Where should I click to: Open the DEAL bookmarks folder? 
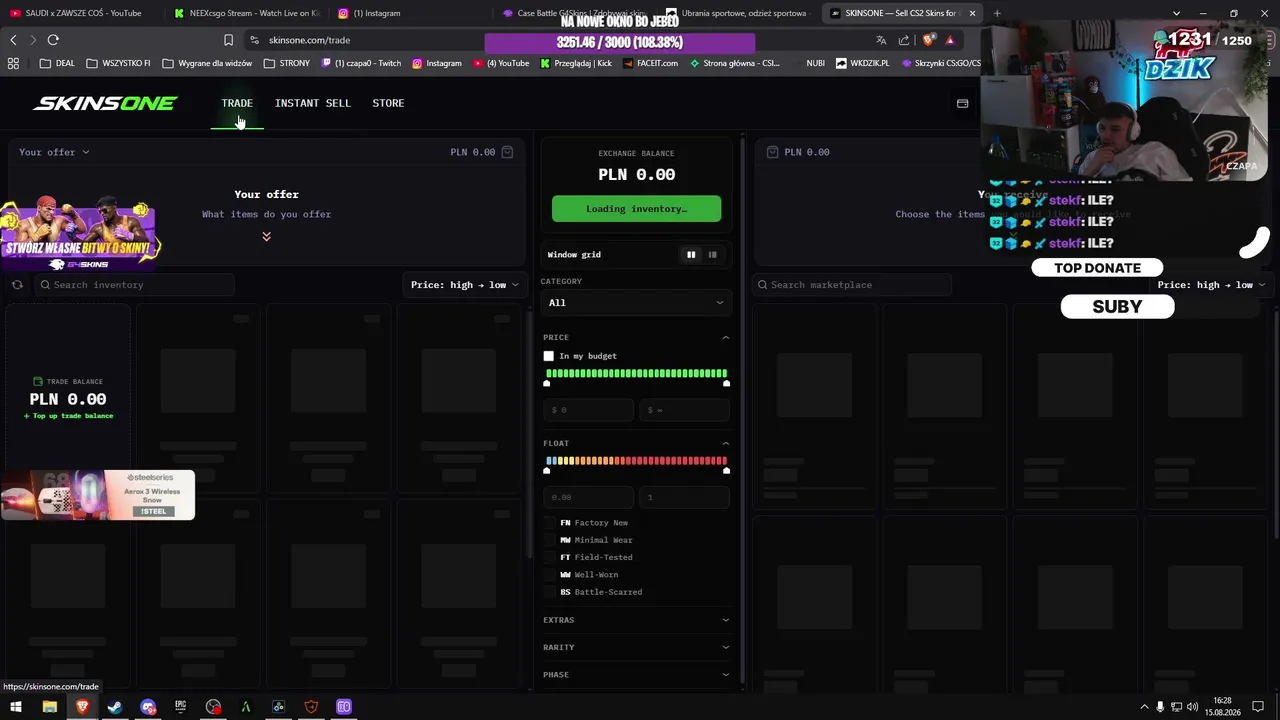pos(58,63)
